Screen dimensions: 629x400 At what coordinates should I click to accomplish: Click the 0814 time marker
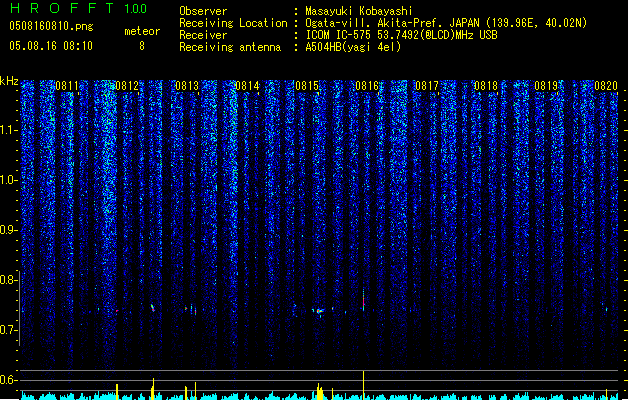tap(247, 85)
